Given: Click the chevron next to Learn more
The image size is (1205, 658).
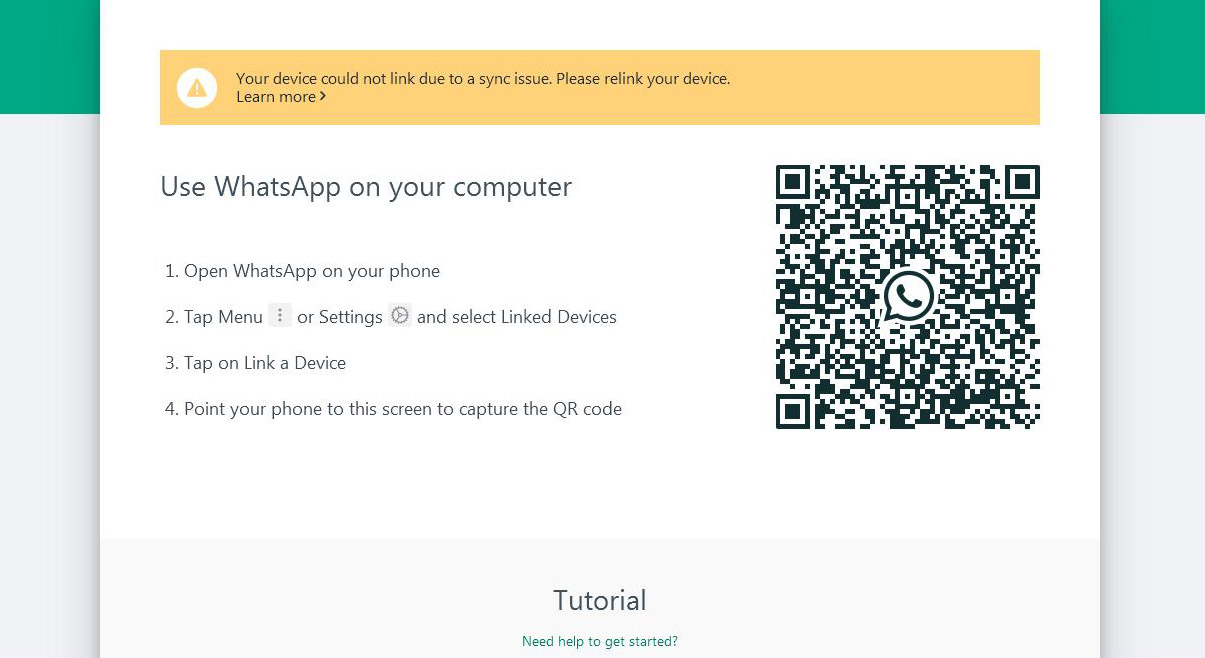Looking at the screenshot, I should [x=322, y=97].
